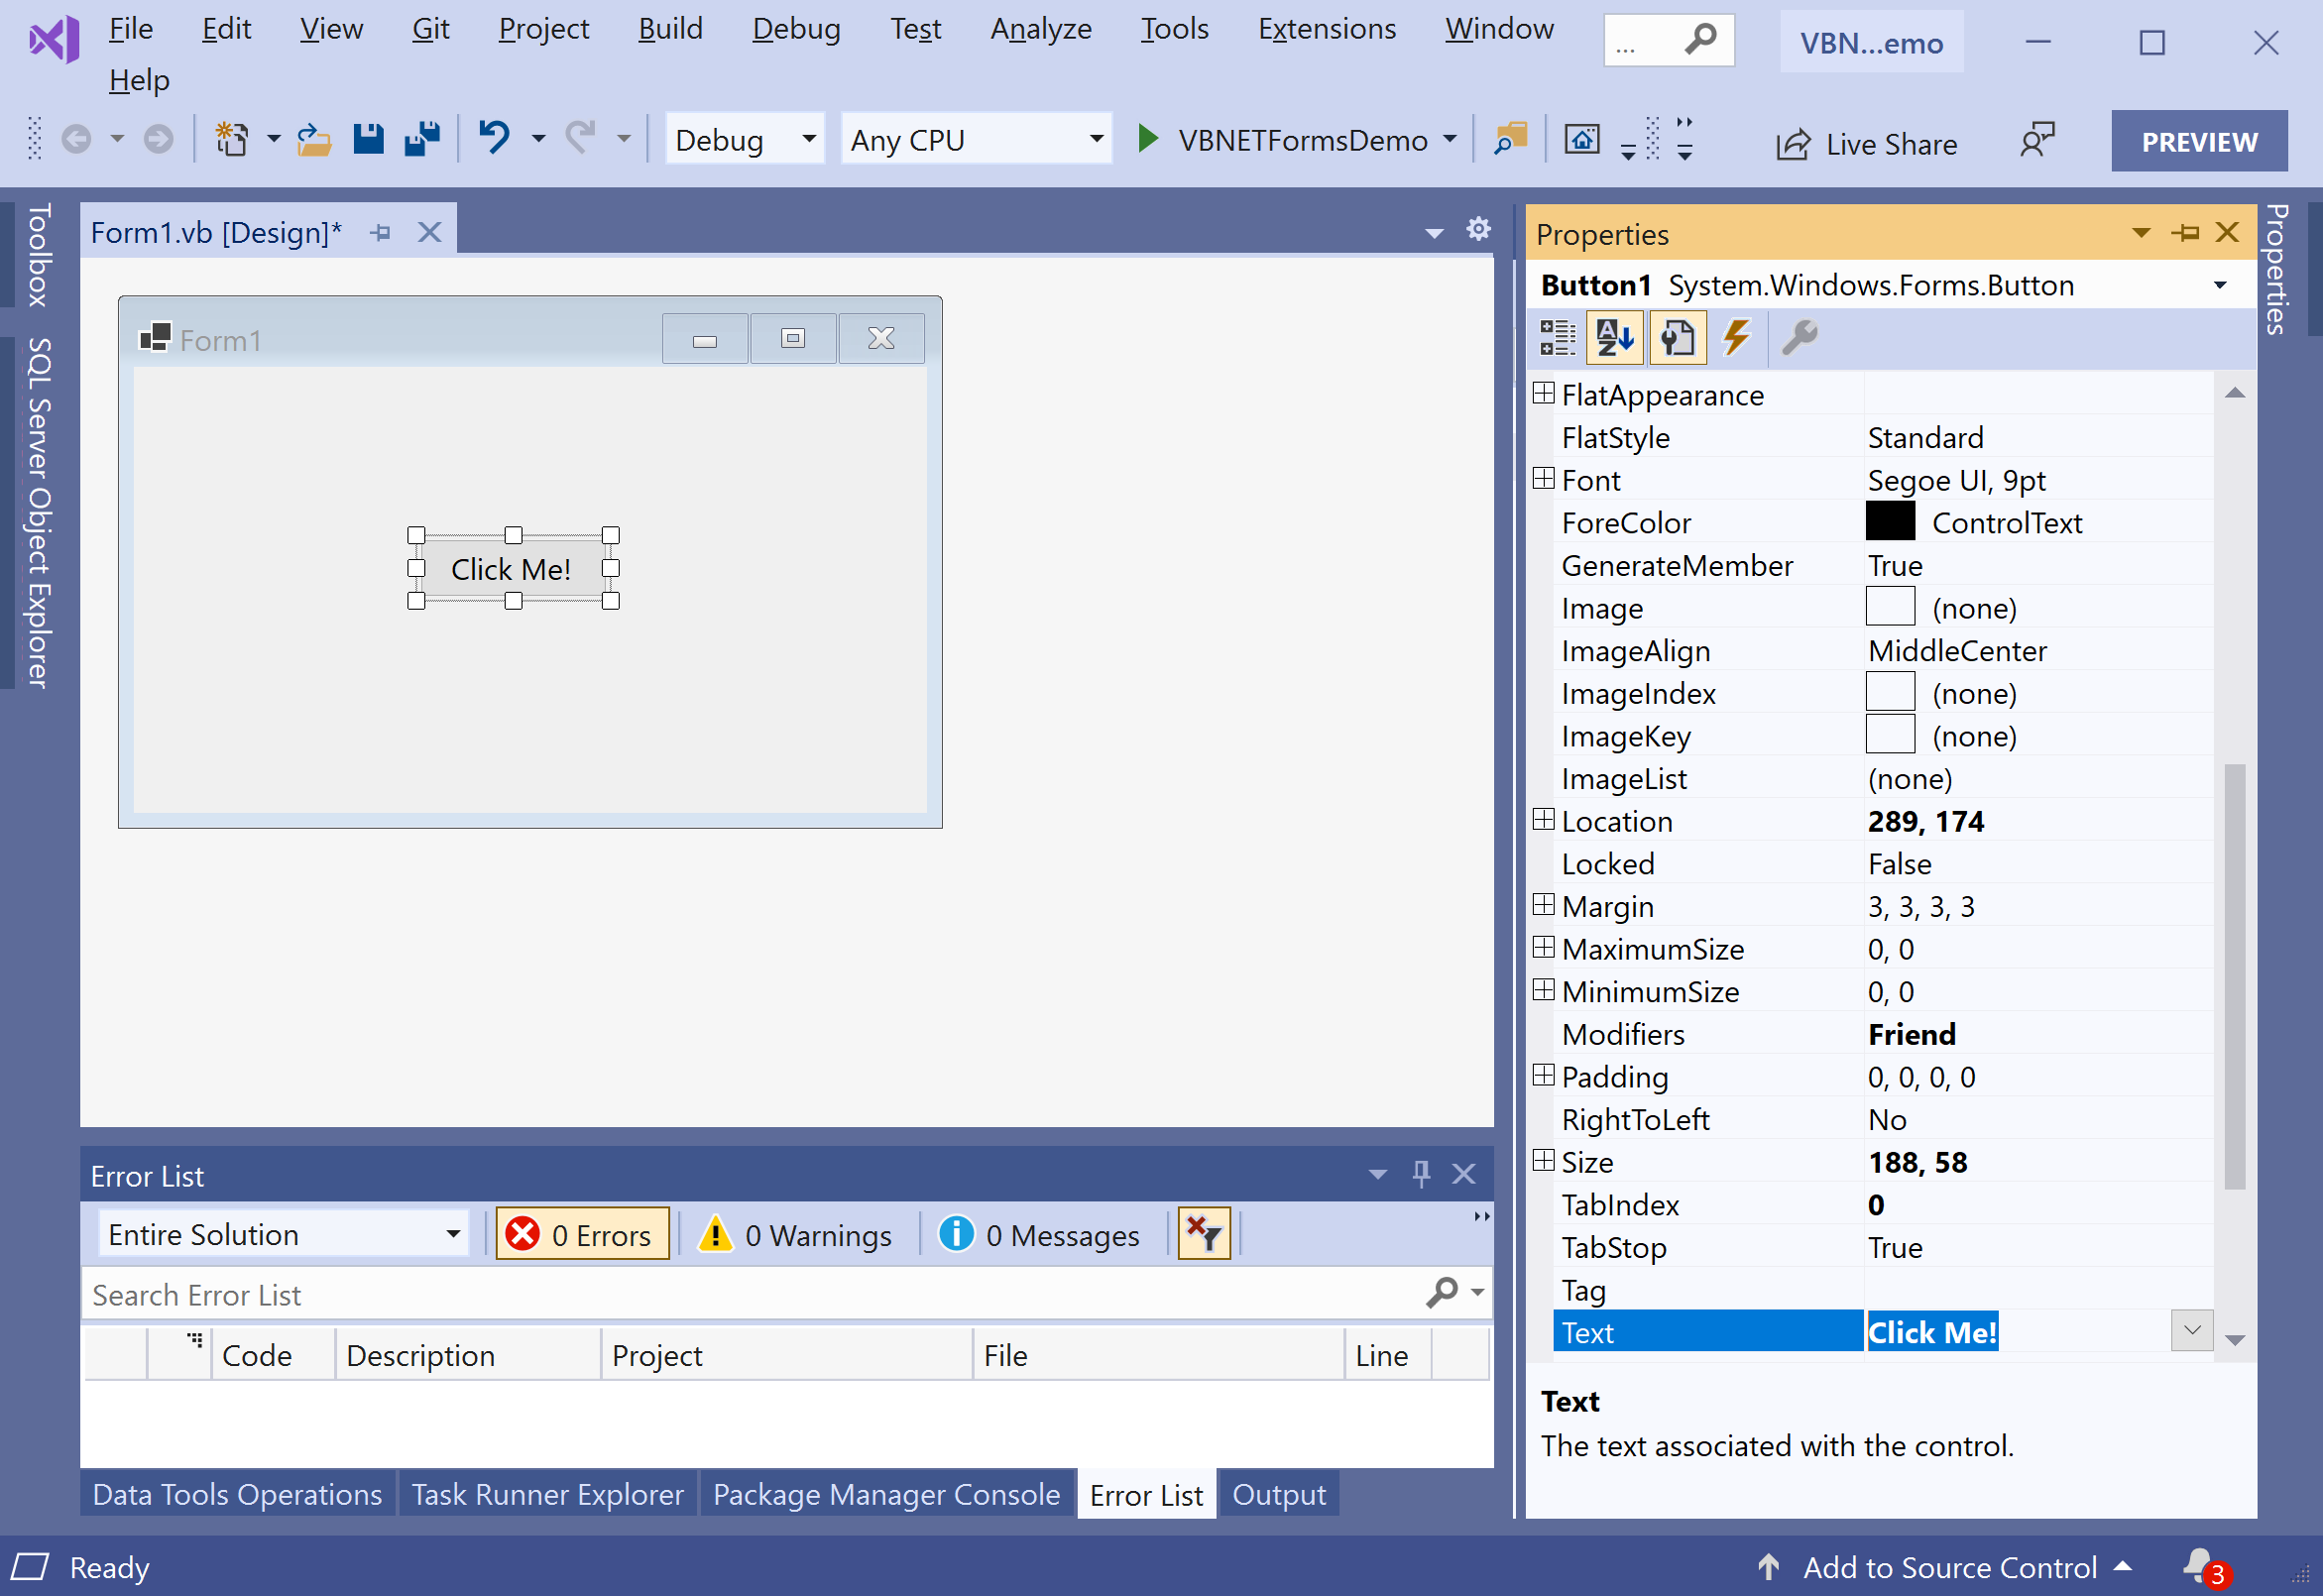Start debugging with the green play icon
This screenshot has width=2323, height=1596.
(x=1147, y=139)
